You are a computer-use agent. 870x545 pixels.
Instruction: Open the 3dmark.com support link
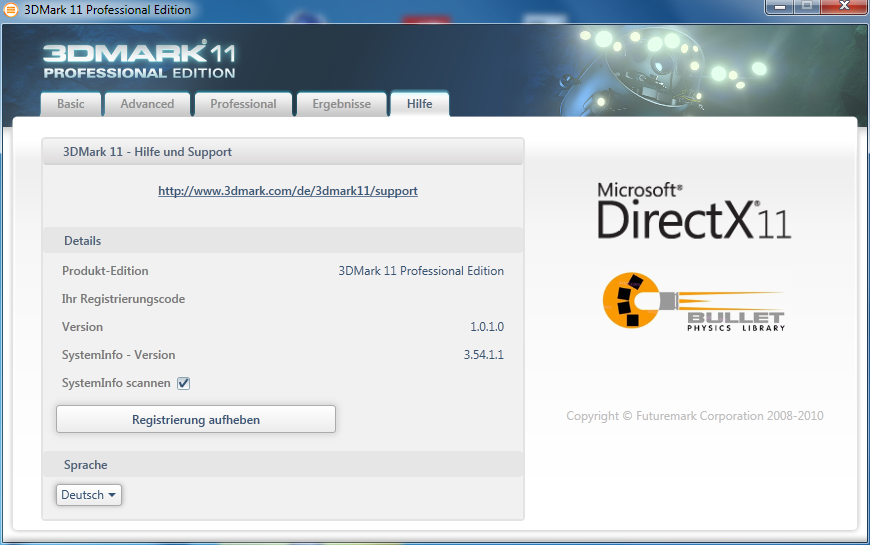[x=288, y=191]
